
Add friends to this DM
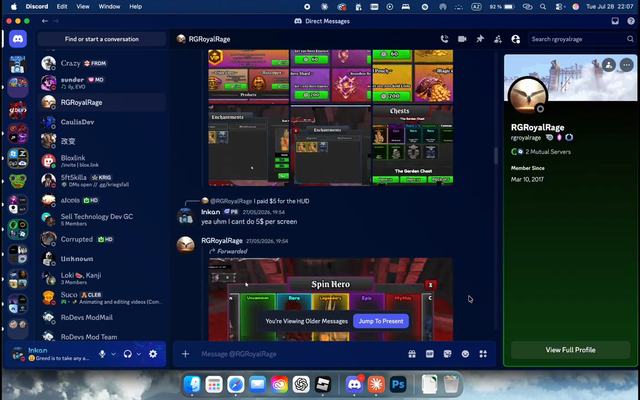[498, 39]
